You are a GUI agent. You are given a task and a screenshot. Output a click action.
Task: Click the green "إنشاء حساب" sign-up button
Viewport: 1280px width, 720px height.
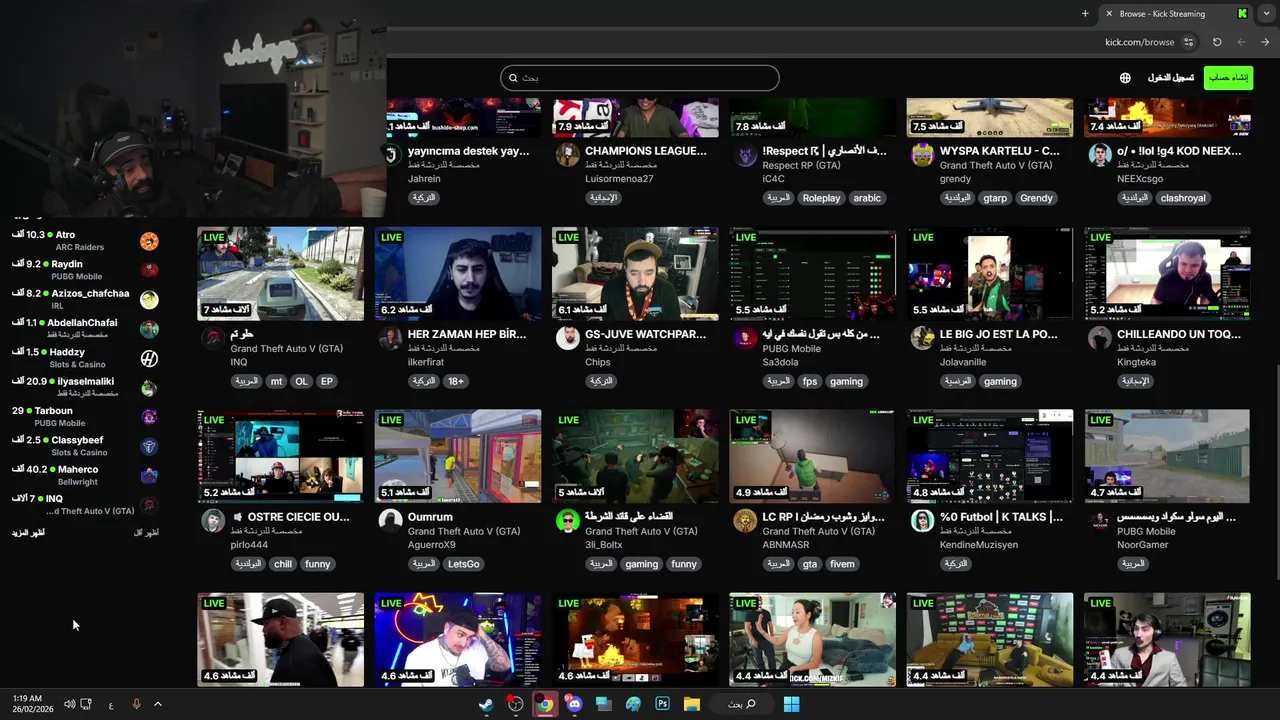coord(1229,78)
